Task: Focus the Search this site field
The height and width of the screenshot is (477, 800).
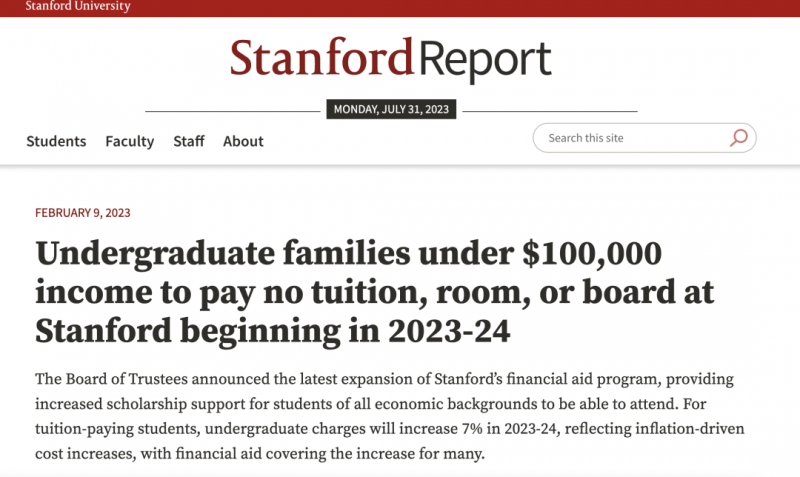Action: click(644, 138)
